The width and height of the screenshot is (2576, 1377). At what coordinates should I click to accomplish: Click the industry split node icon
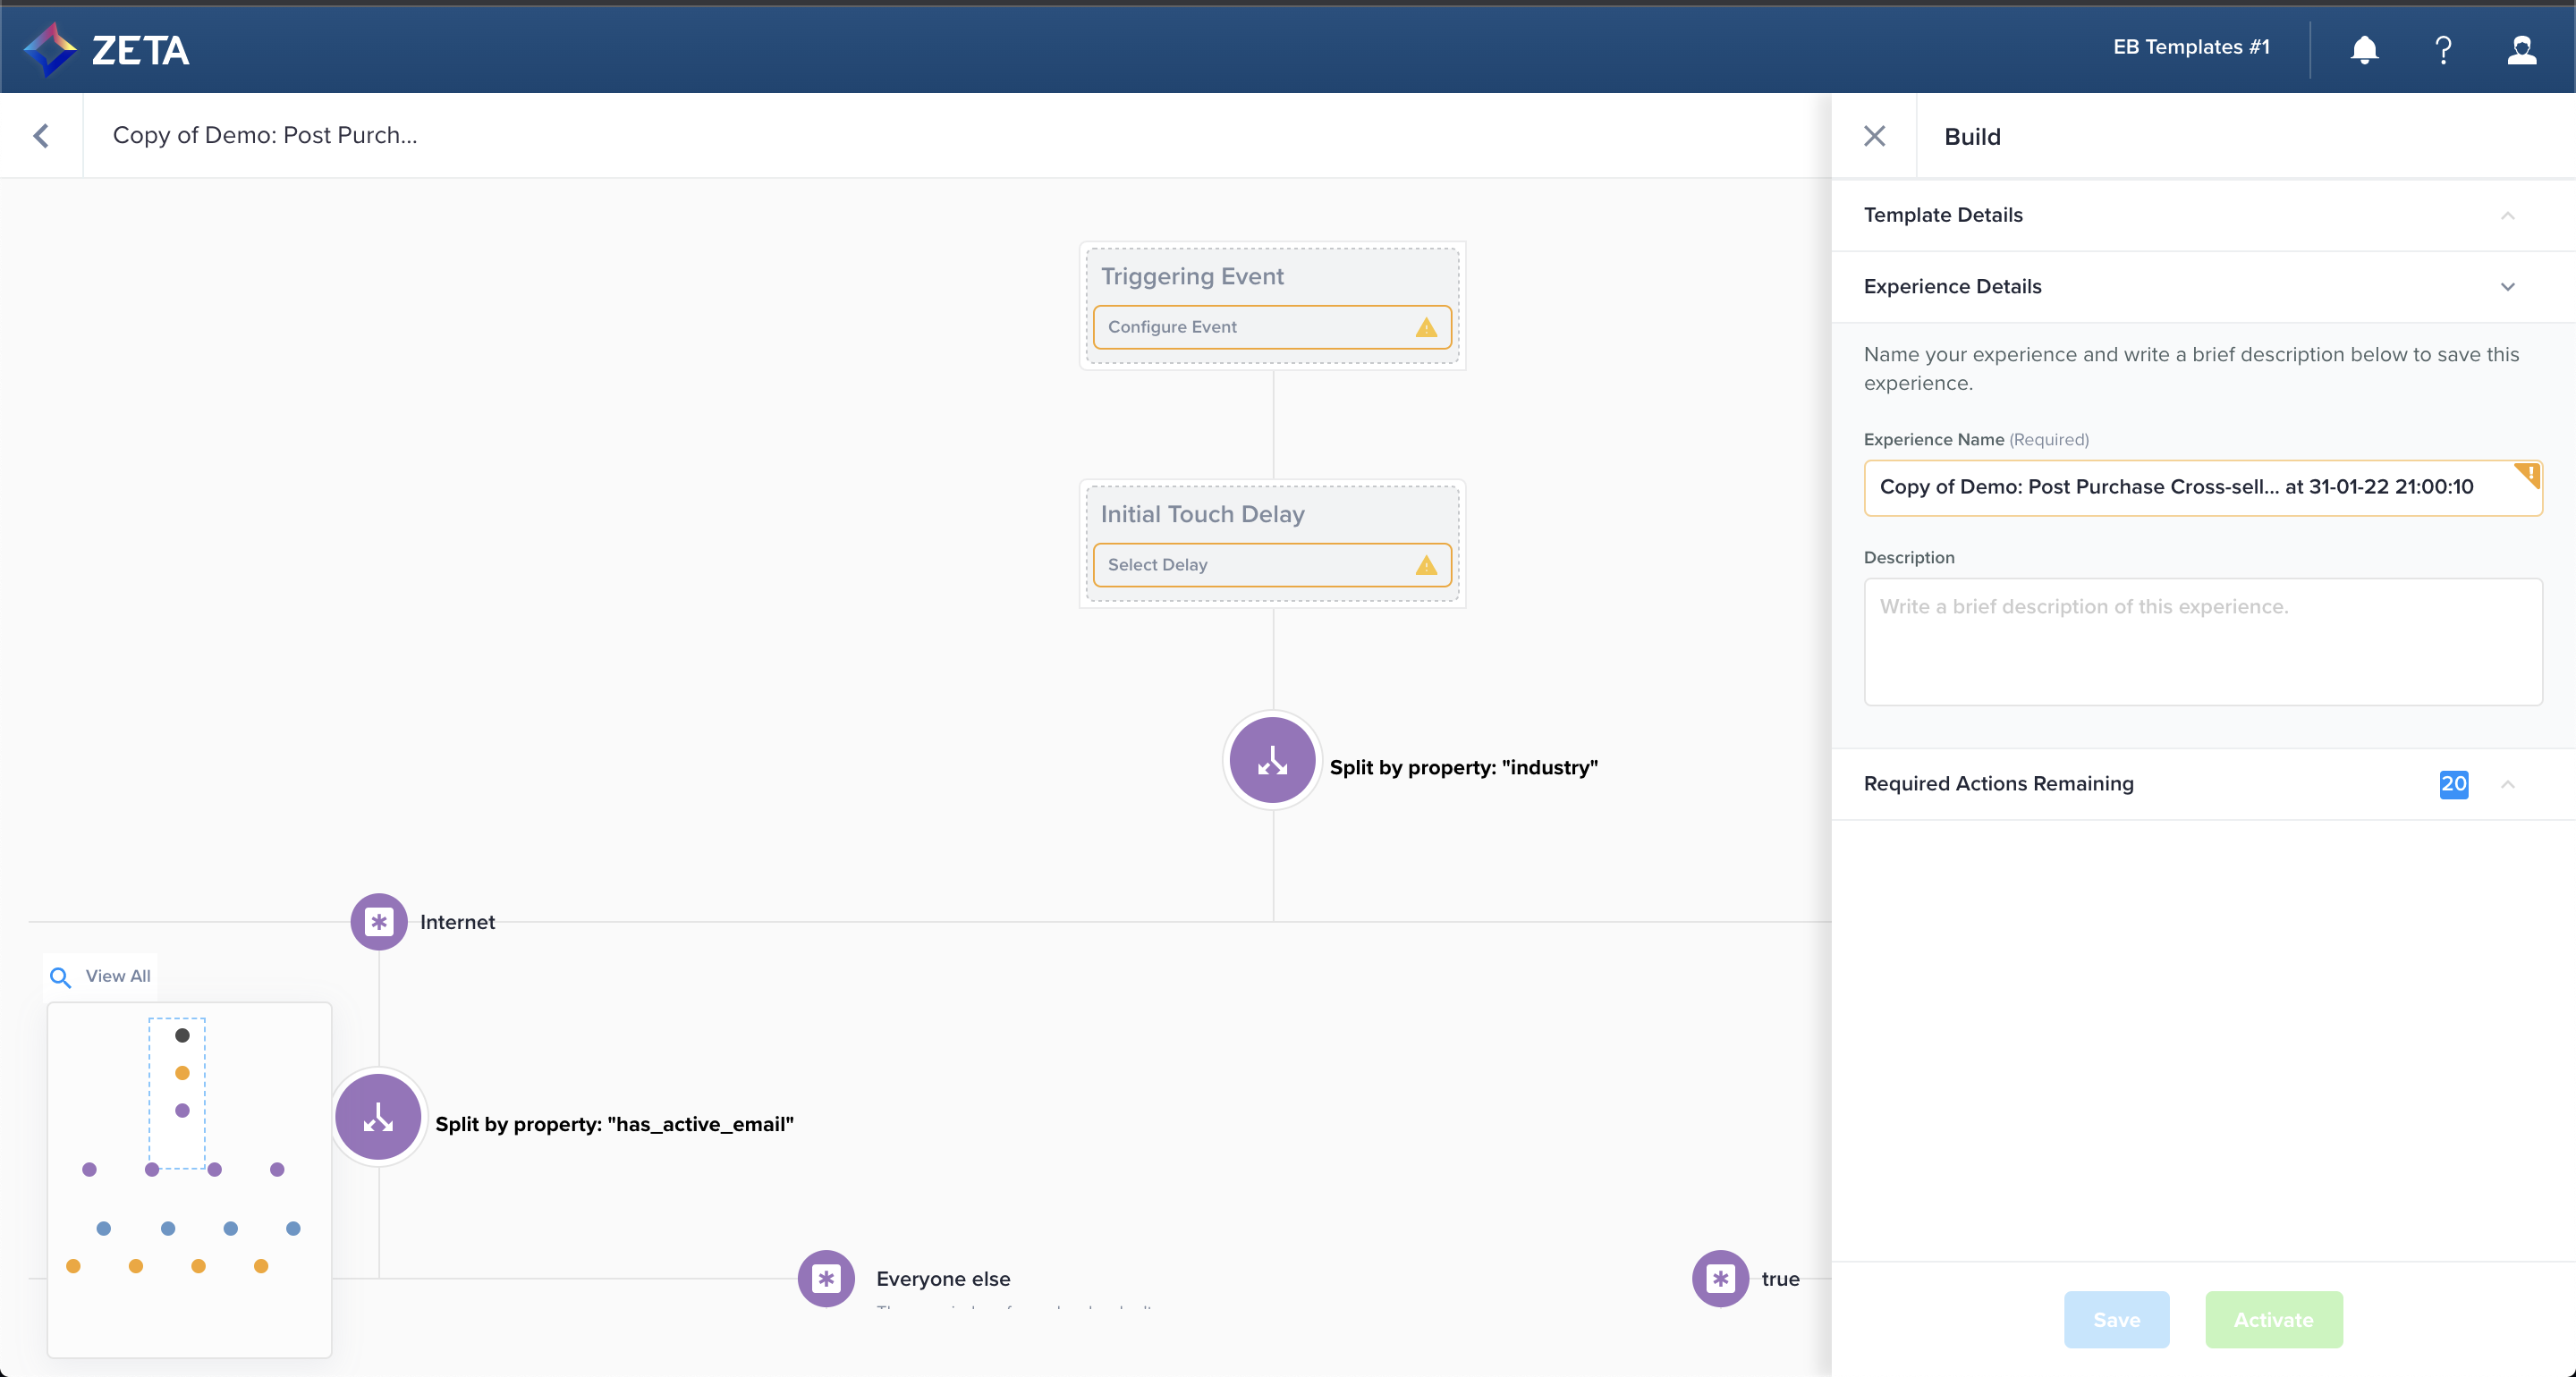[1272, 760]
